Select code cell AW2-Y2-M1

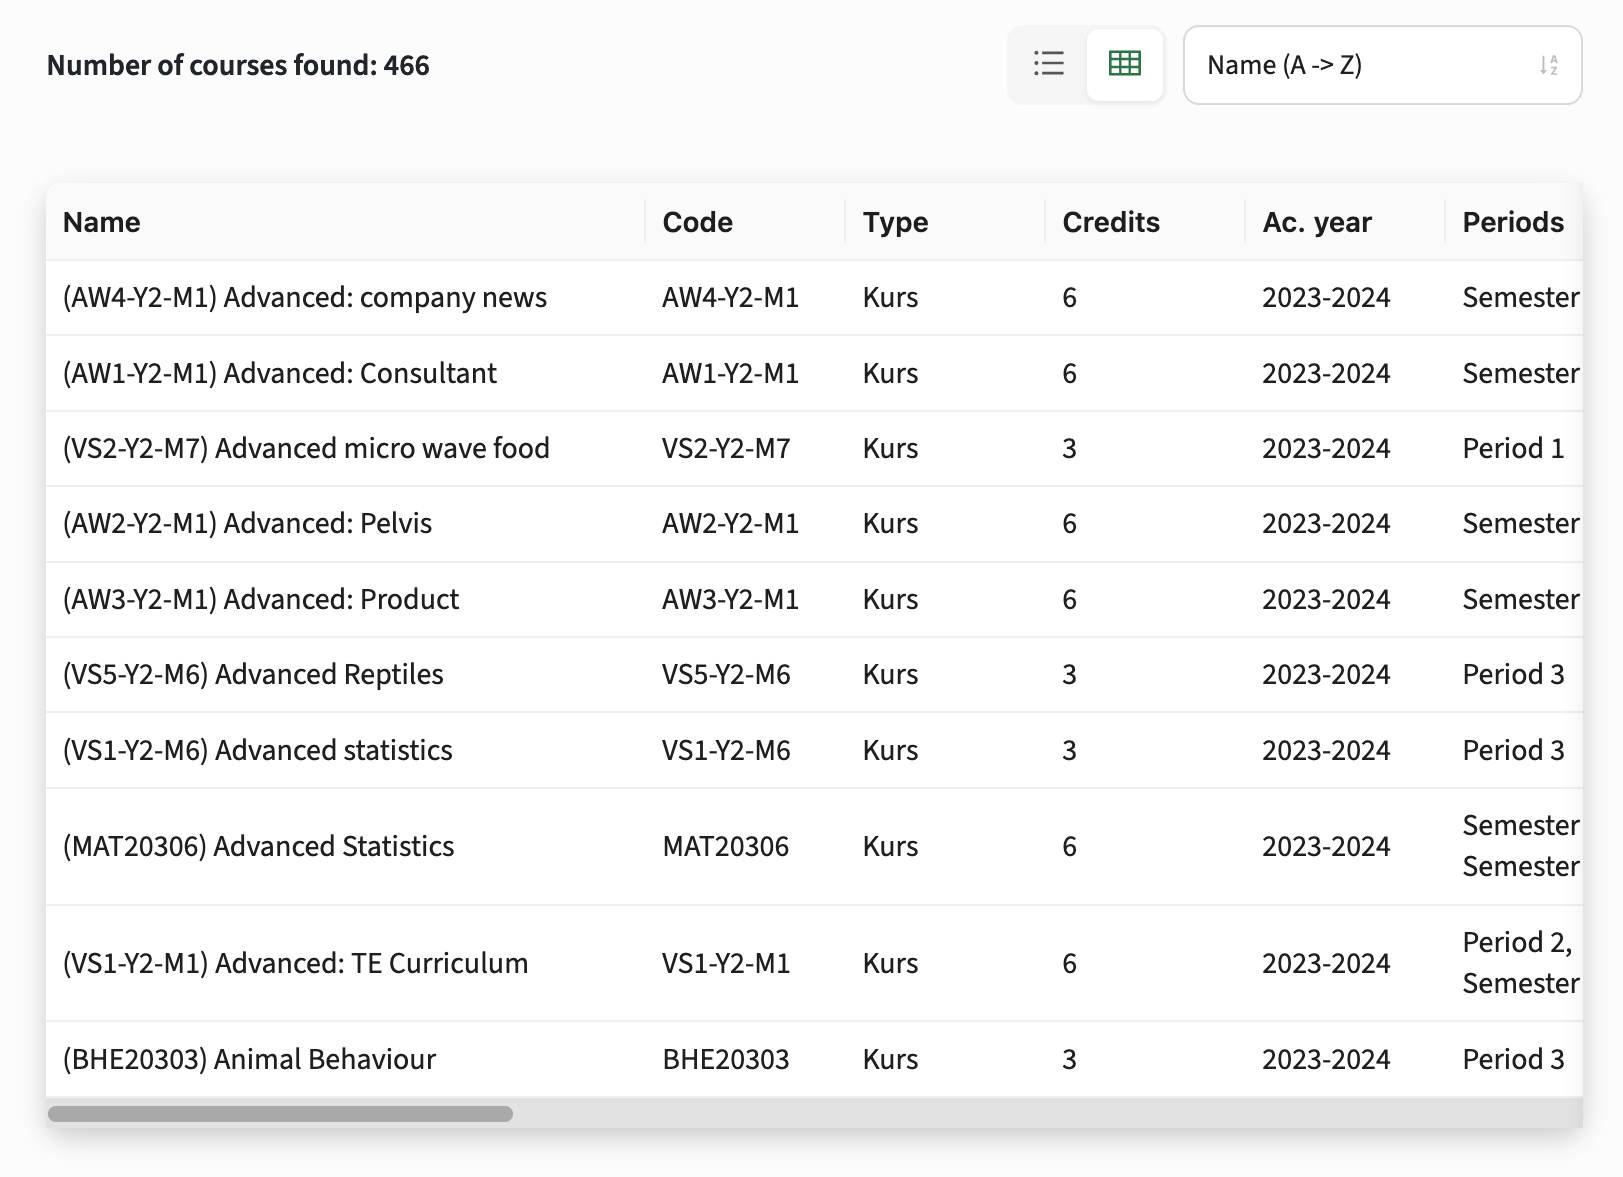pyautogui.click(x=731, y=524)
